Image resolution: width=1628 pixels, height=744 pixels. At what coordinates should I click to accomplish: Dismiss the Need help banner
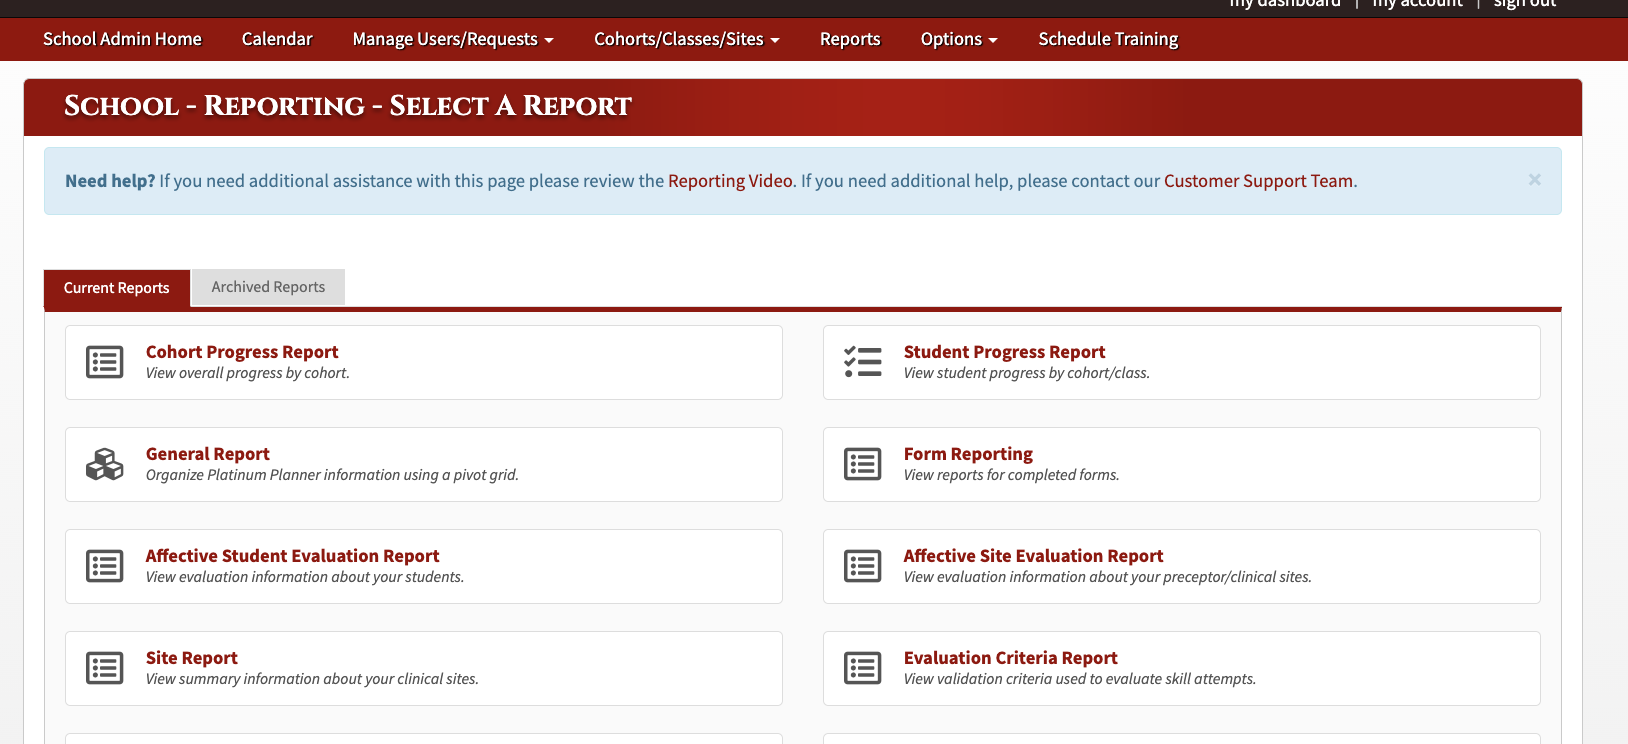click(1534, 180)
